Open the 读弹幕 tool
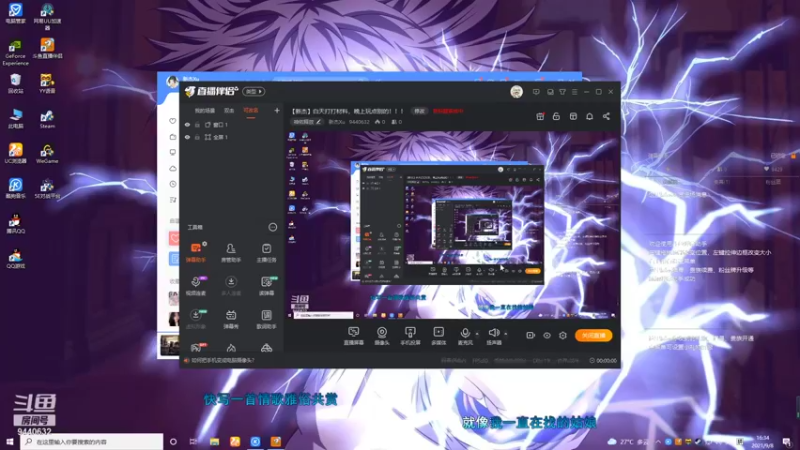Viewport: 800px width, 450px height. pyautogui.click(x=266, y=286)
